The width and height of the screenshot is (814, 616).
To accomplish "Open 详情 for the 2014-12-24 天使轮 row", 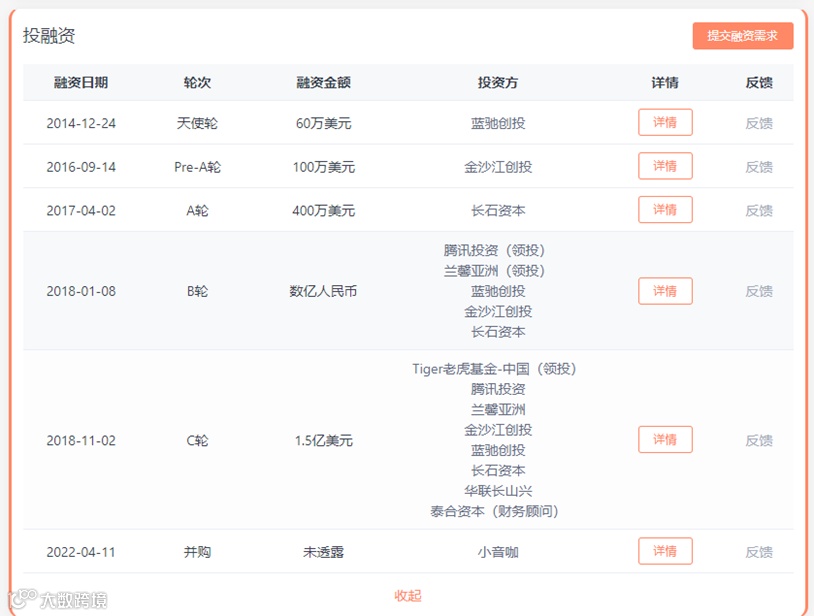I will 665,122.
